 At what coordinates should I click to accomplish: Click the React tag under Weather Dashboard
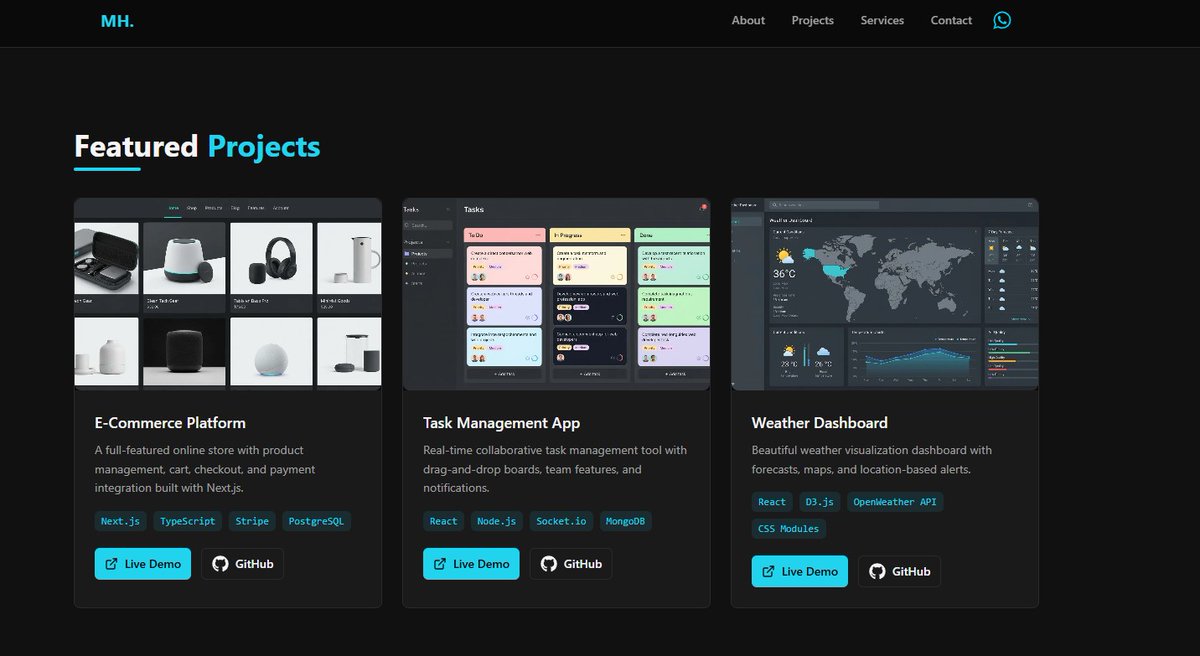(772, 502)
